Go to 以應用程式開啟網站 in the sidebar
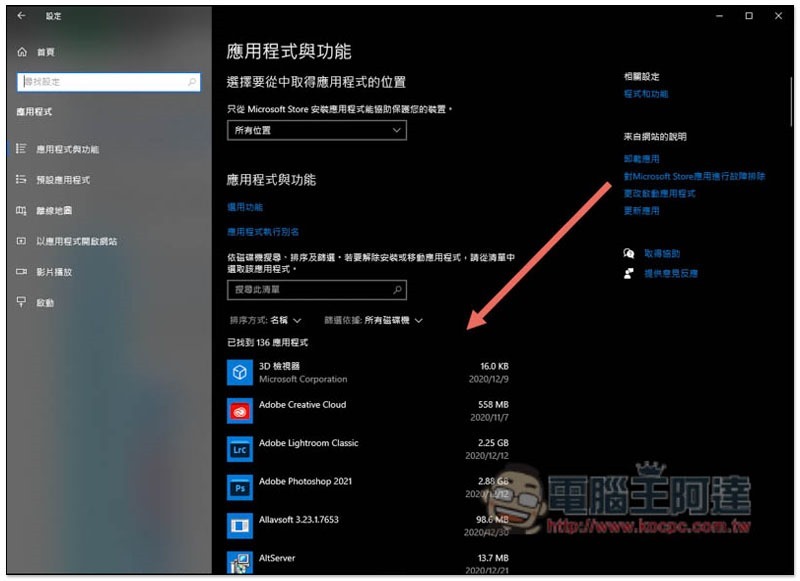The height and width of the screenshot is (581, 800). tap(67, 241)
